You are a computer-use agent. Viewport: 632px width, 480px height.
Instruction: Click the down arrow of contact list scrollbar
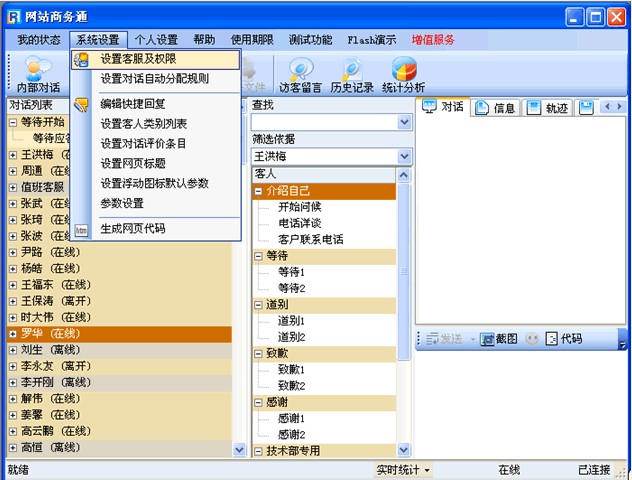pos(239,449)
